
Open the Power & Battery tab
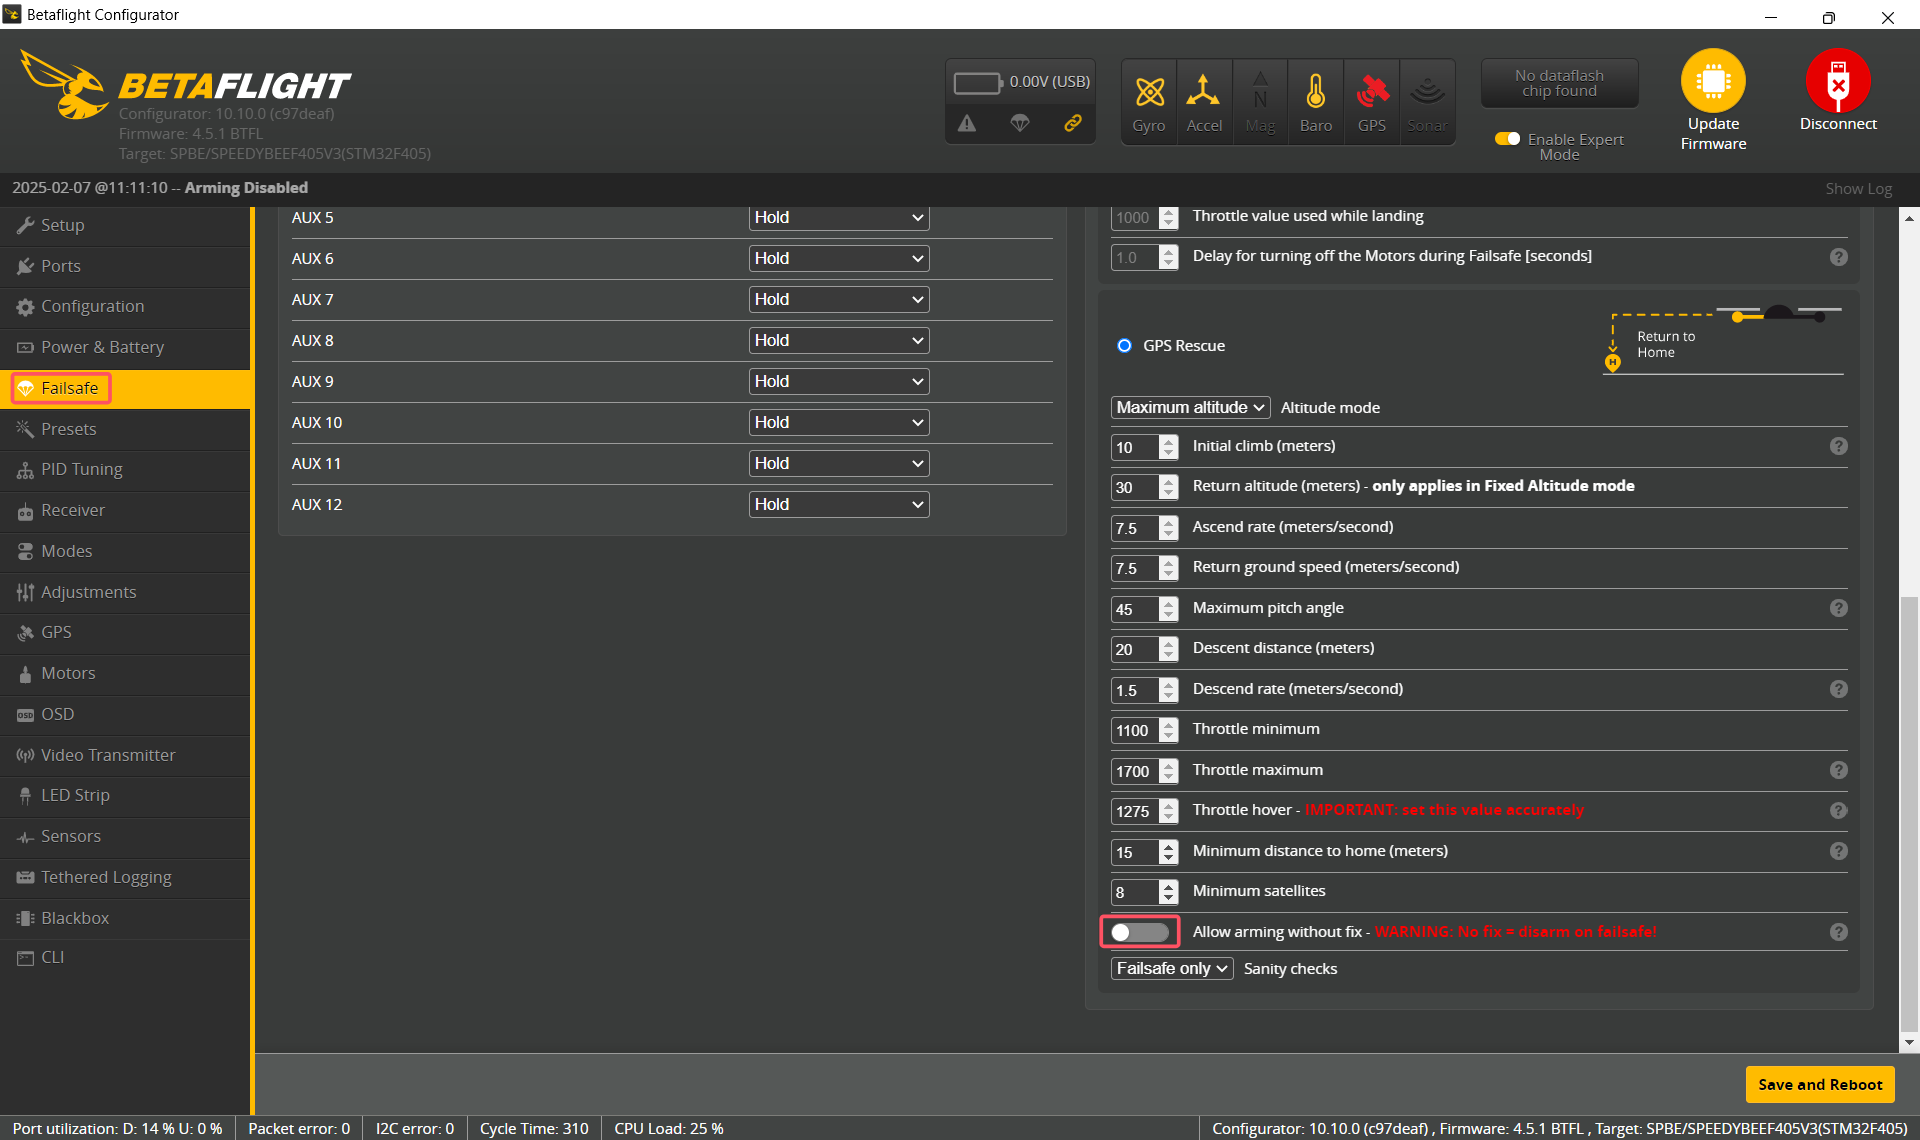tap(125, 348)
